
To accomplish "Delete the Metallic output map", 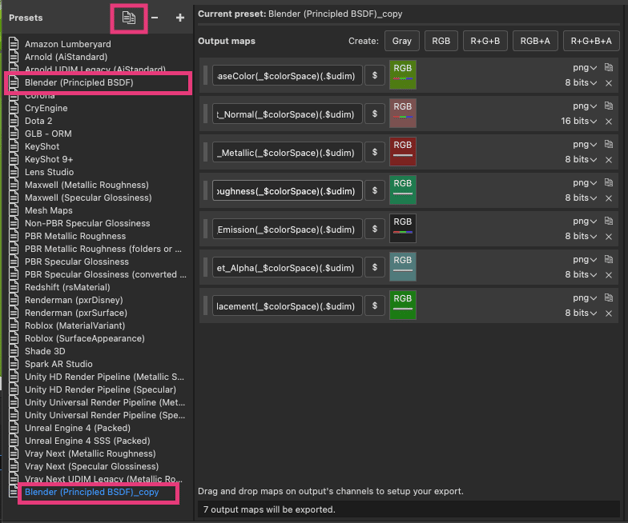I will 609,160.
